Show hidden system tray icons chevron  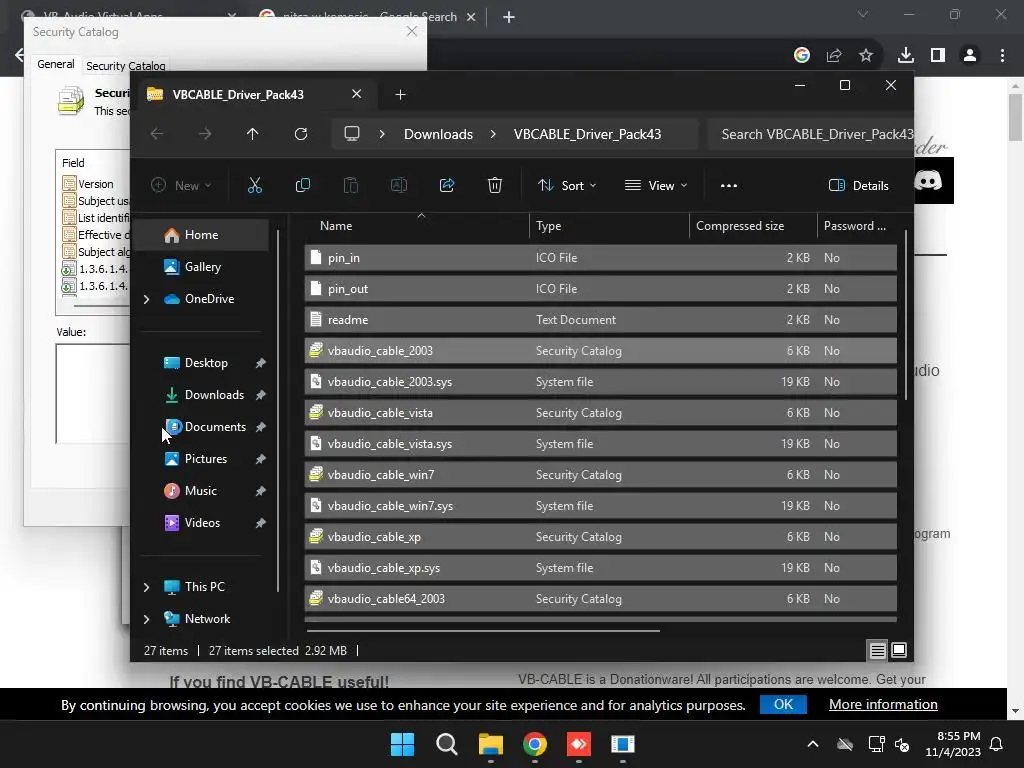[813, 744]
